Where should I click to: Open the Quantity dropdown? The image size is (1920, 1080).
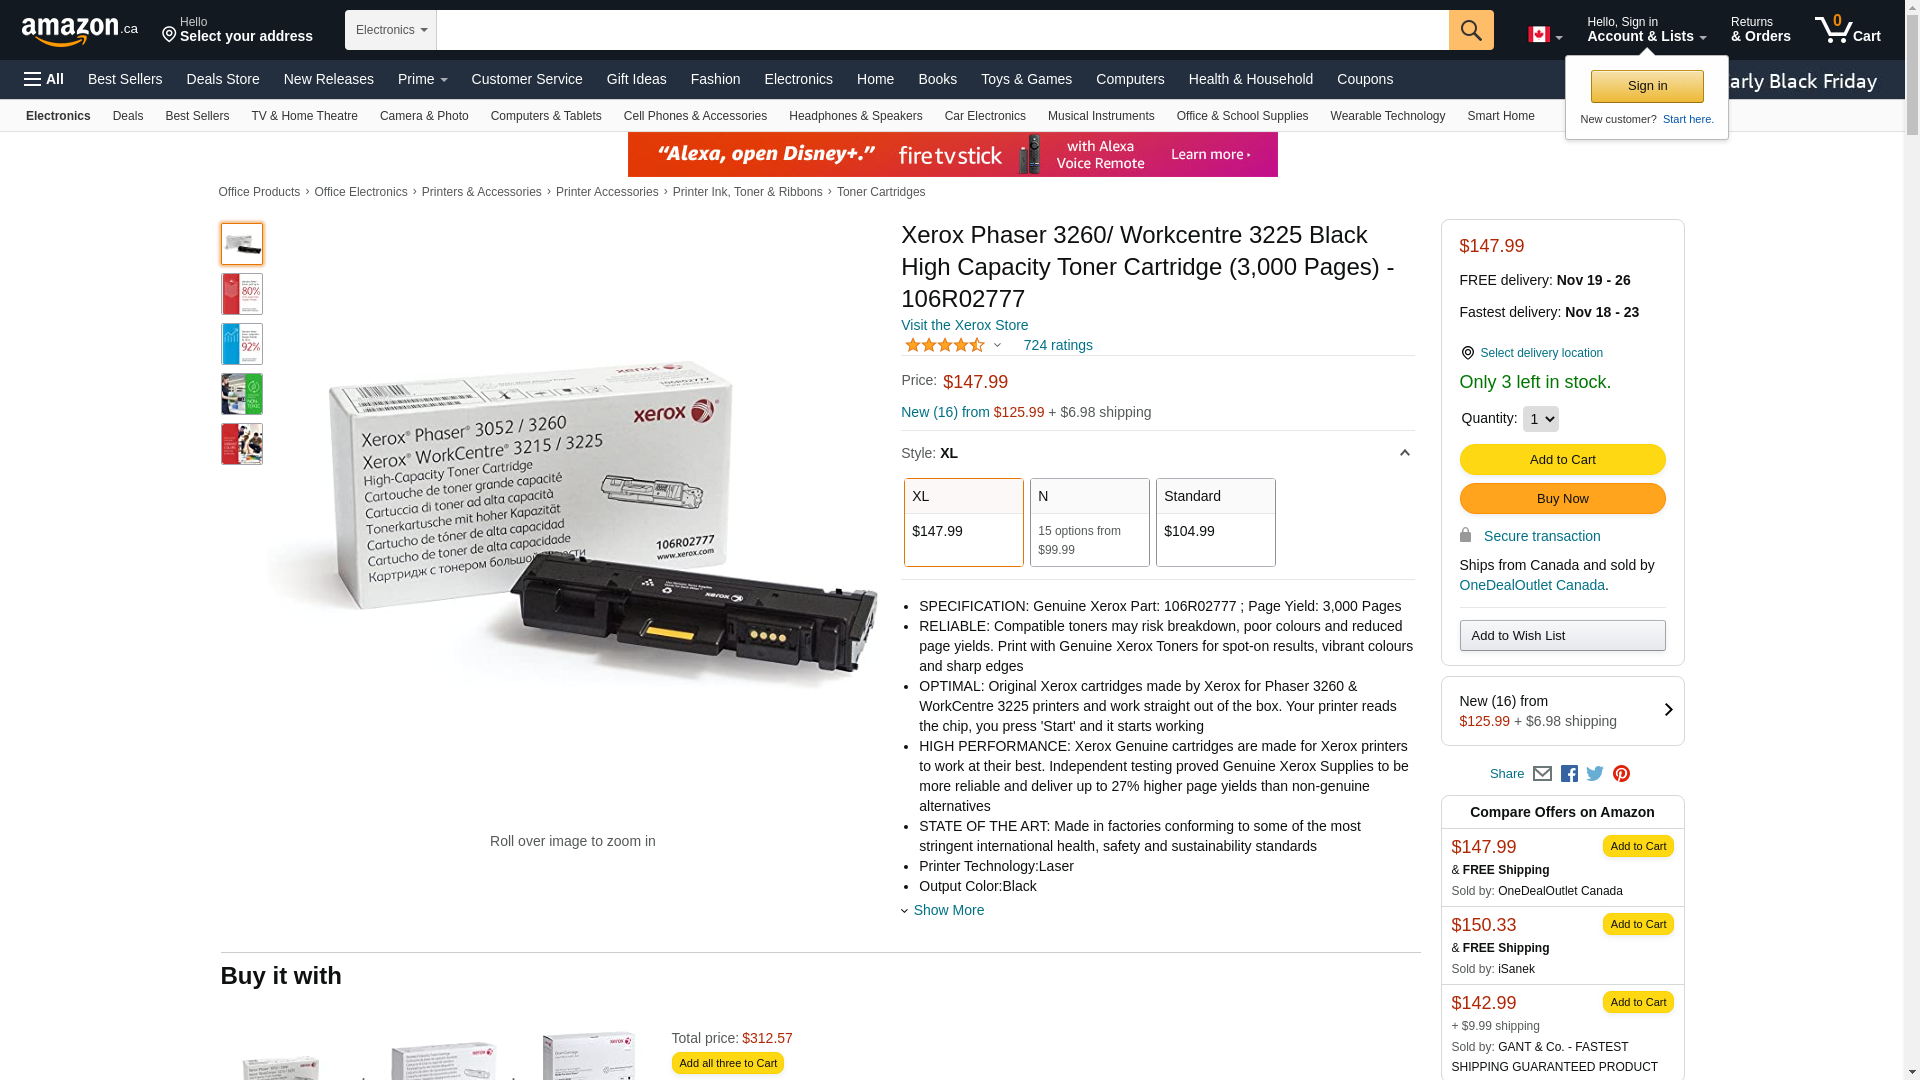[1540, 419]
